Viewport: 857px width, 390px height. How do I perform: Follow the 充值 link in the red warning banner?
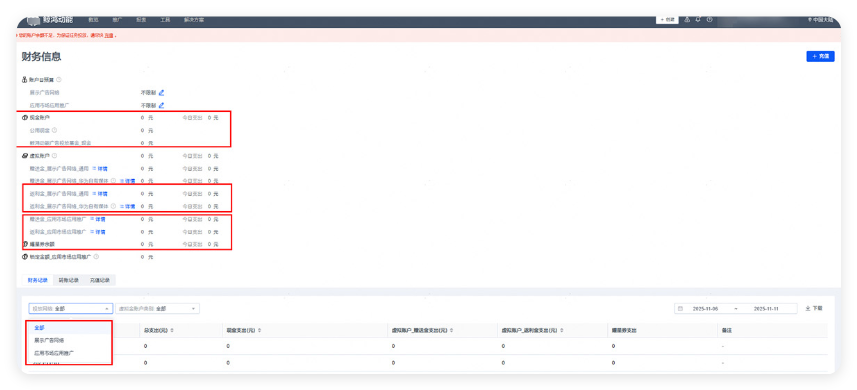(x=109, y=36)
